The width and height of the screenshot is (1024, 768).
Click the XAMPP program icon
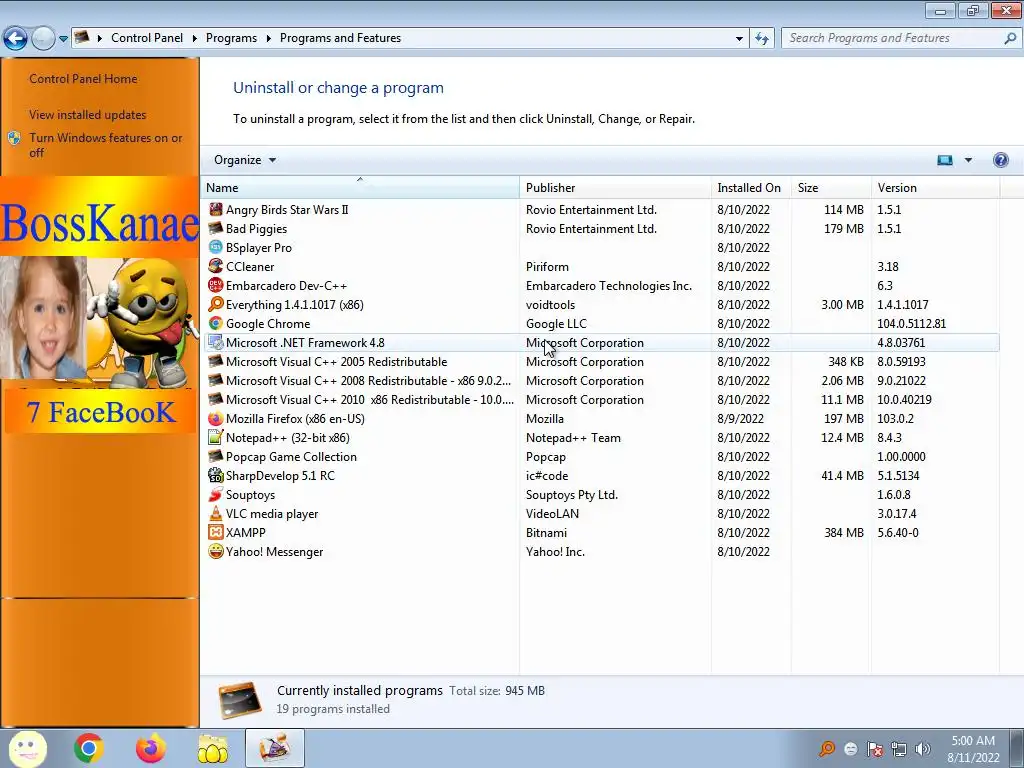click(x=216, y=532)
